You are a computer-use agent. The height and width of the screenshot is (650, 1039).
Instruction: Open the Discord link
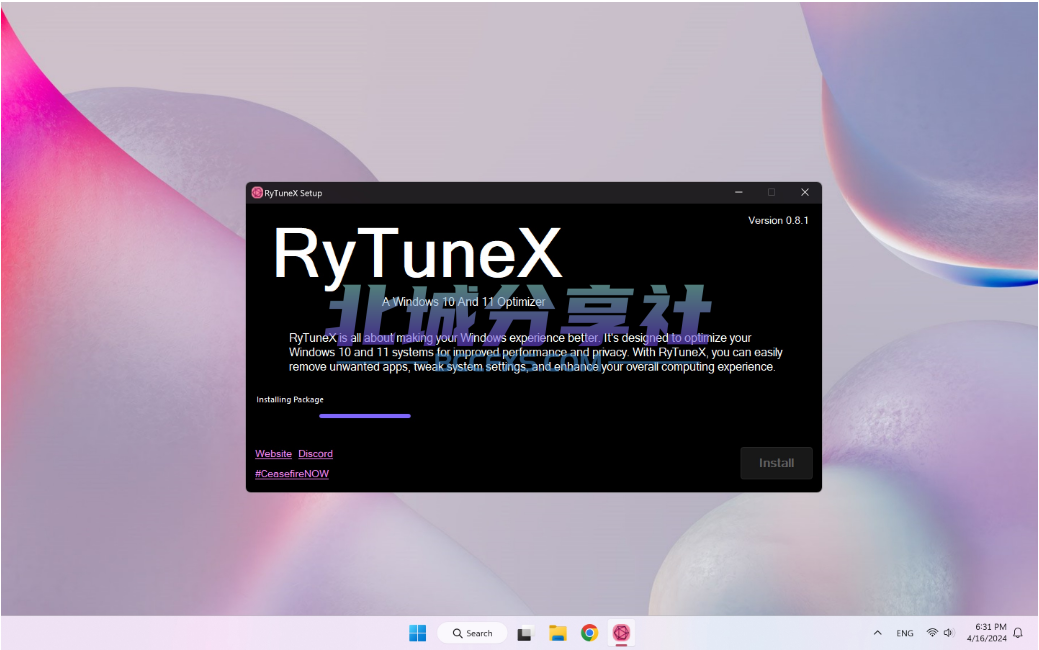pos(315,454)
